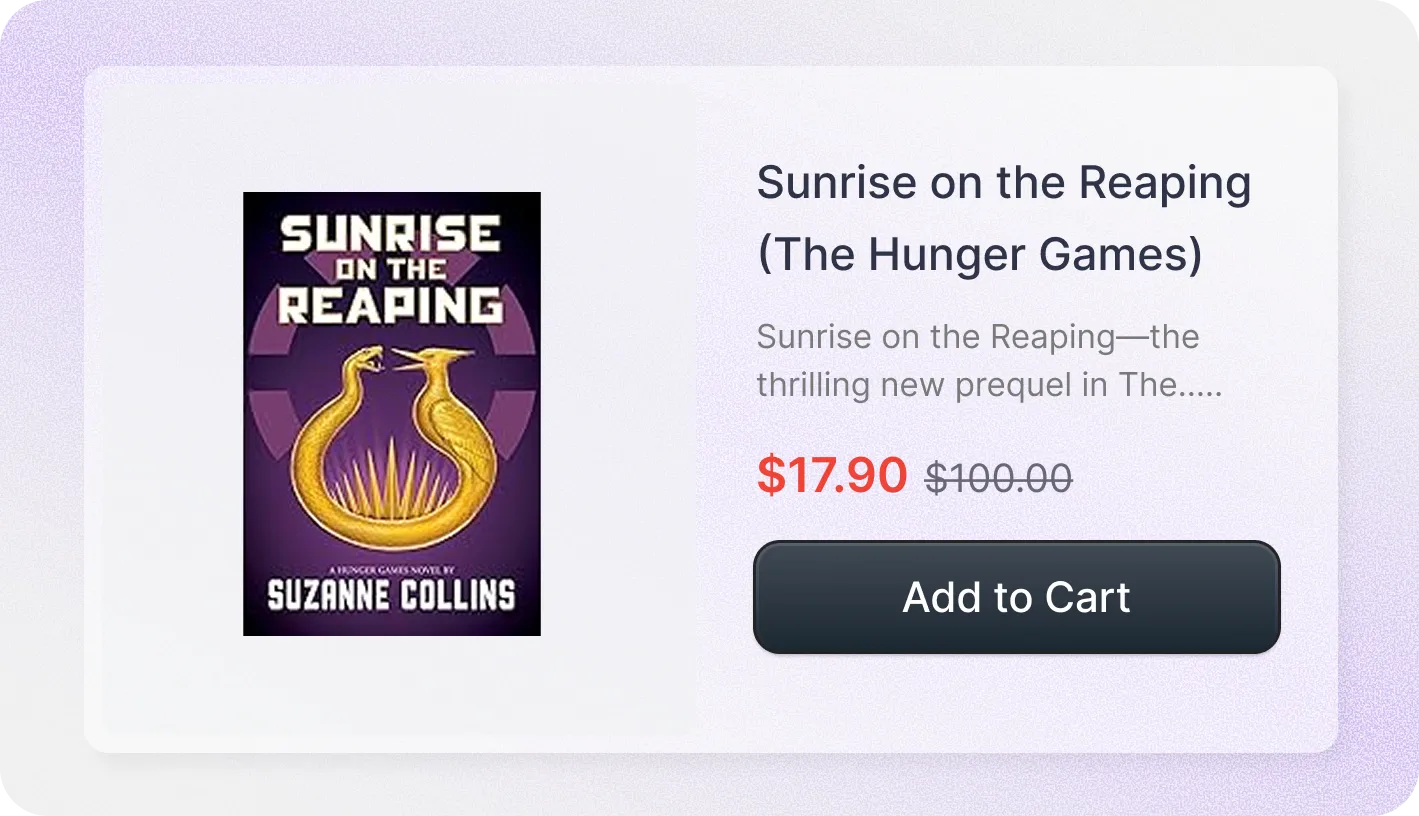Add the book to the cart

pos(1016,598)
